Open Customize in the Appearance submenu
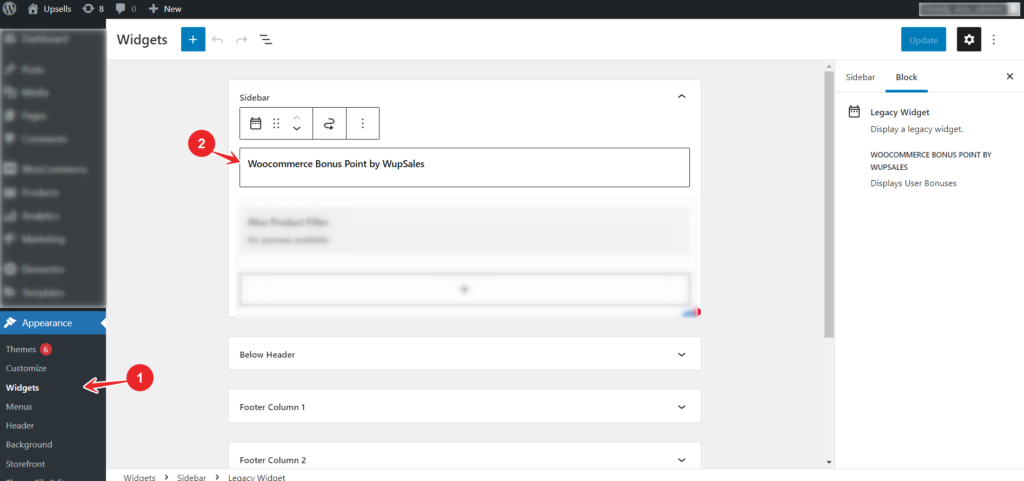This screenshot has height=481, width=1024. pos(26,368)
